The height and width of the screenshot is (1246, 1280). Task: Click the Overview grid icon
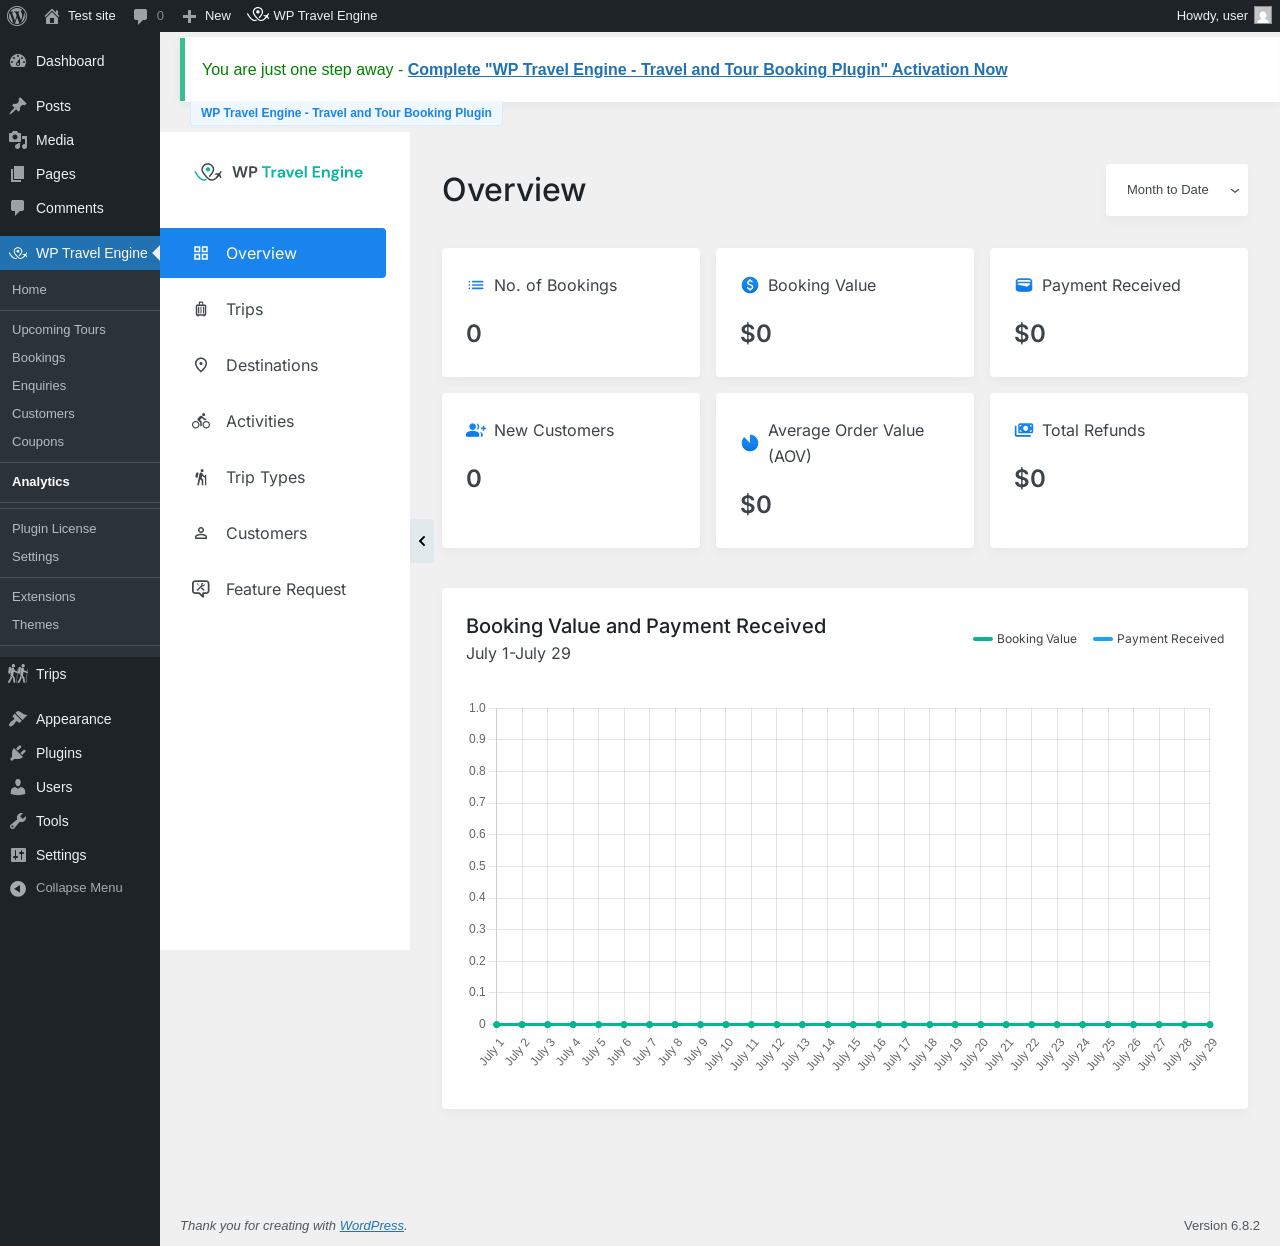201,253
